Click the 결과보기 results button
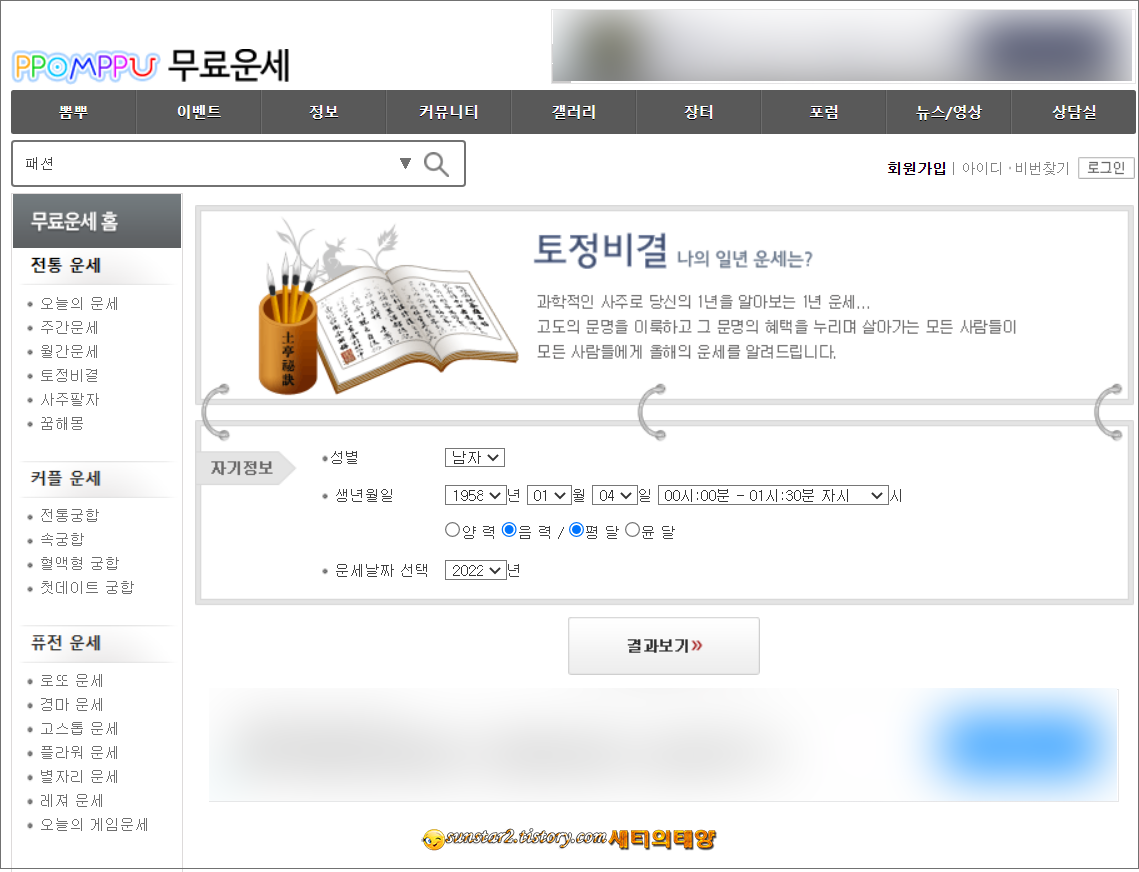The width and height of the screenshot is (1139, 872). pyautogui.click(x=663, y=646)
